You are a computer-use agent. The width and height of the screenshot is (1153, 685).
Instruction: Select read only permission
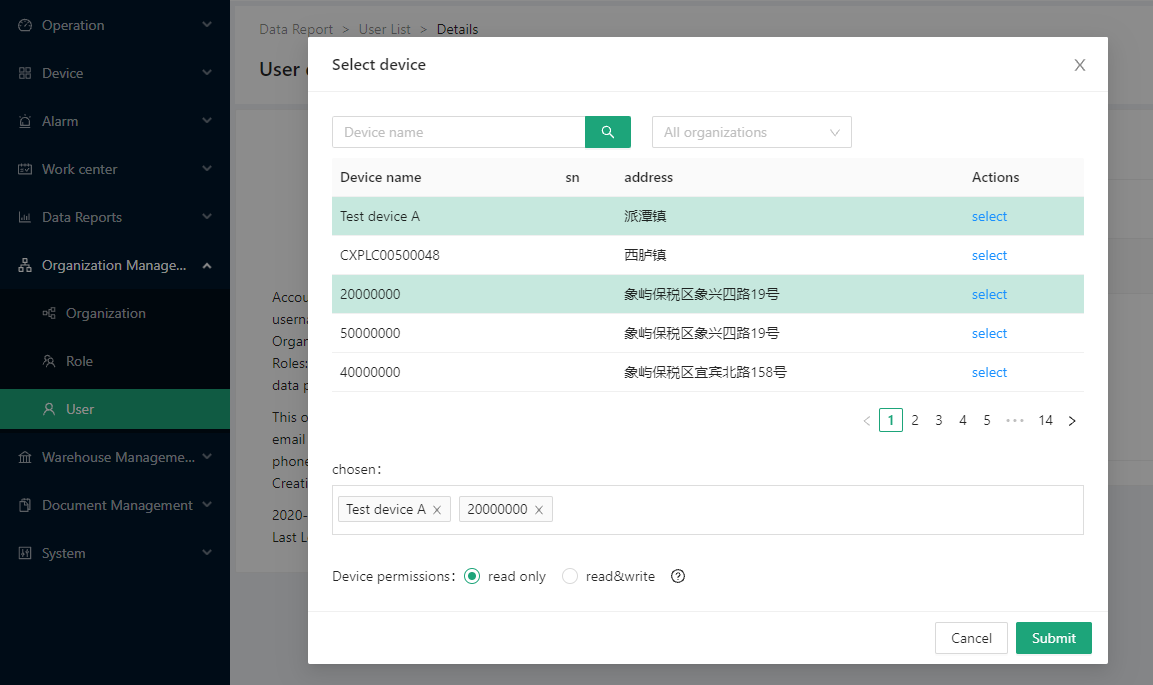tap(472, 576)
